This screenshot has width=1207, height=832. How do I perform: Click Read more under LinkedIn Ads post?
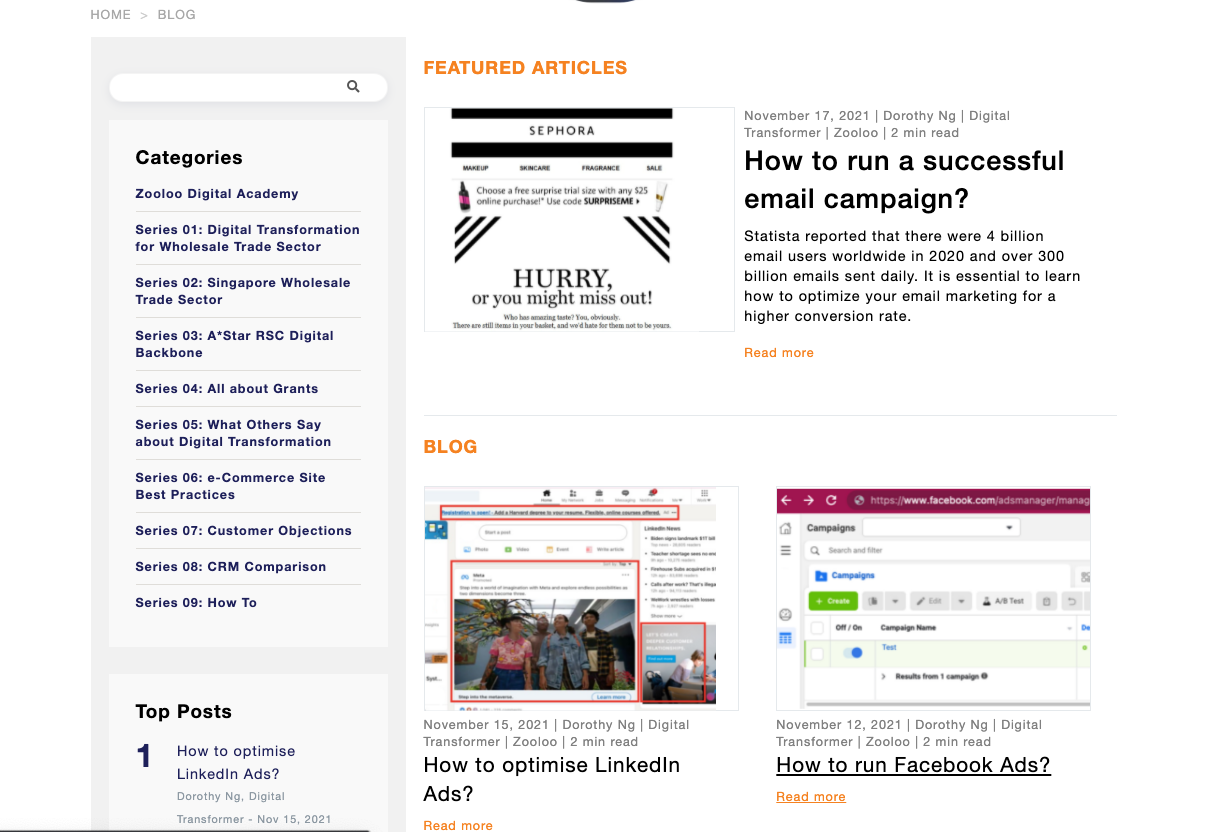click(x=458, y=825)
